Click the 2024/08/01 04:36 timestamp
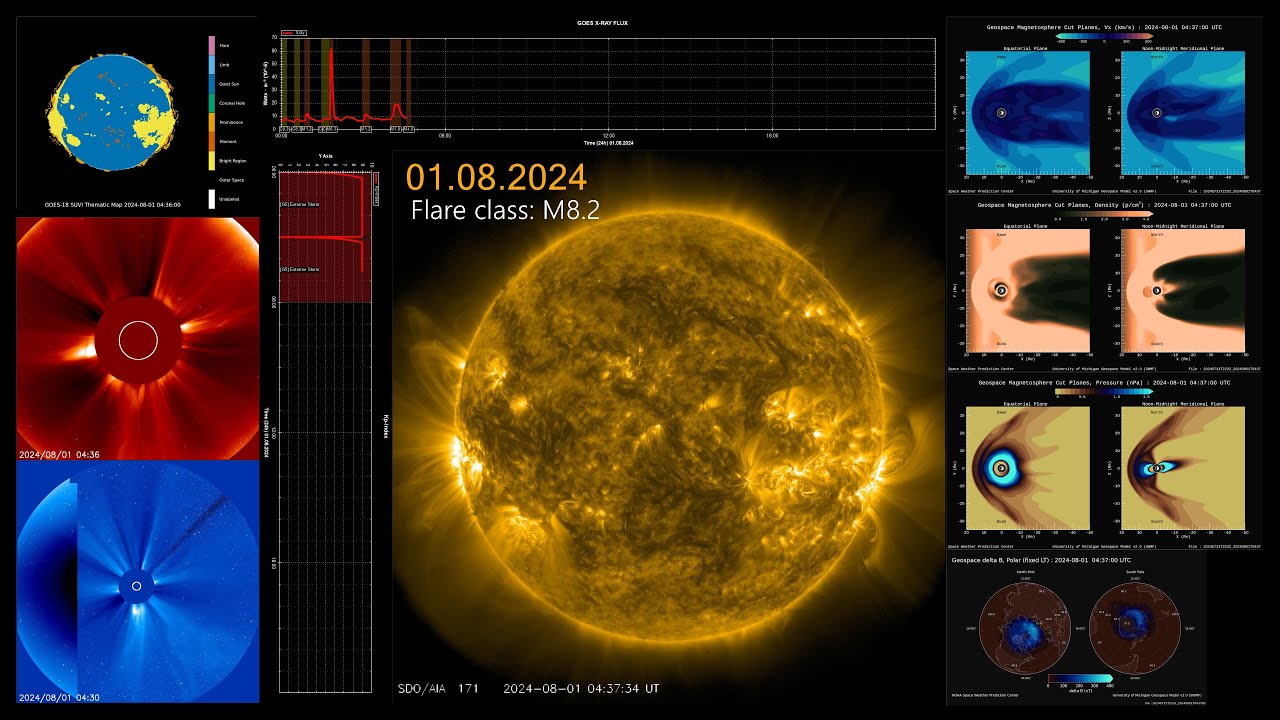This screenshot has width=1280, height=720. tap(59, 454)
